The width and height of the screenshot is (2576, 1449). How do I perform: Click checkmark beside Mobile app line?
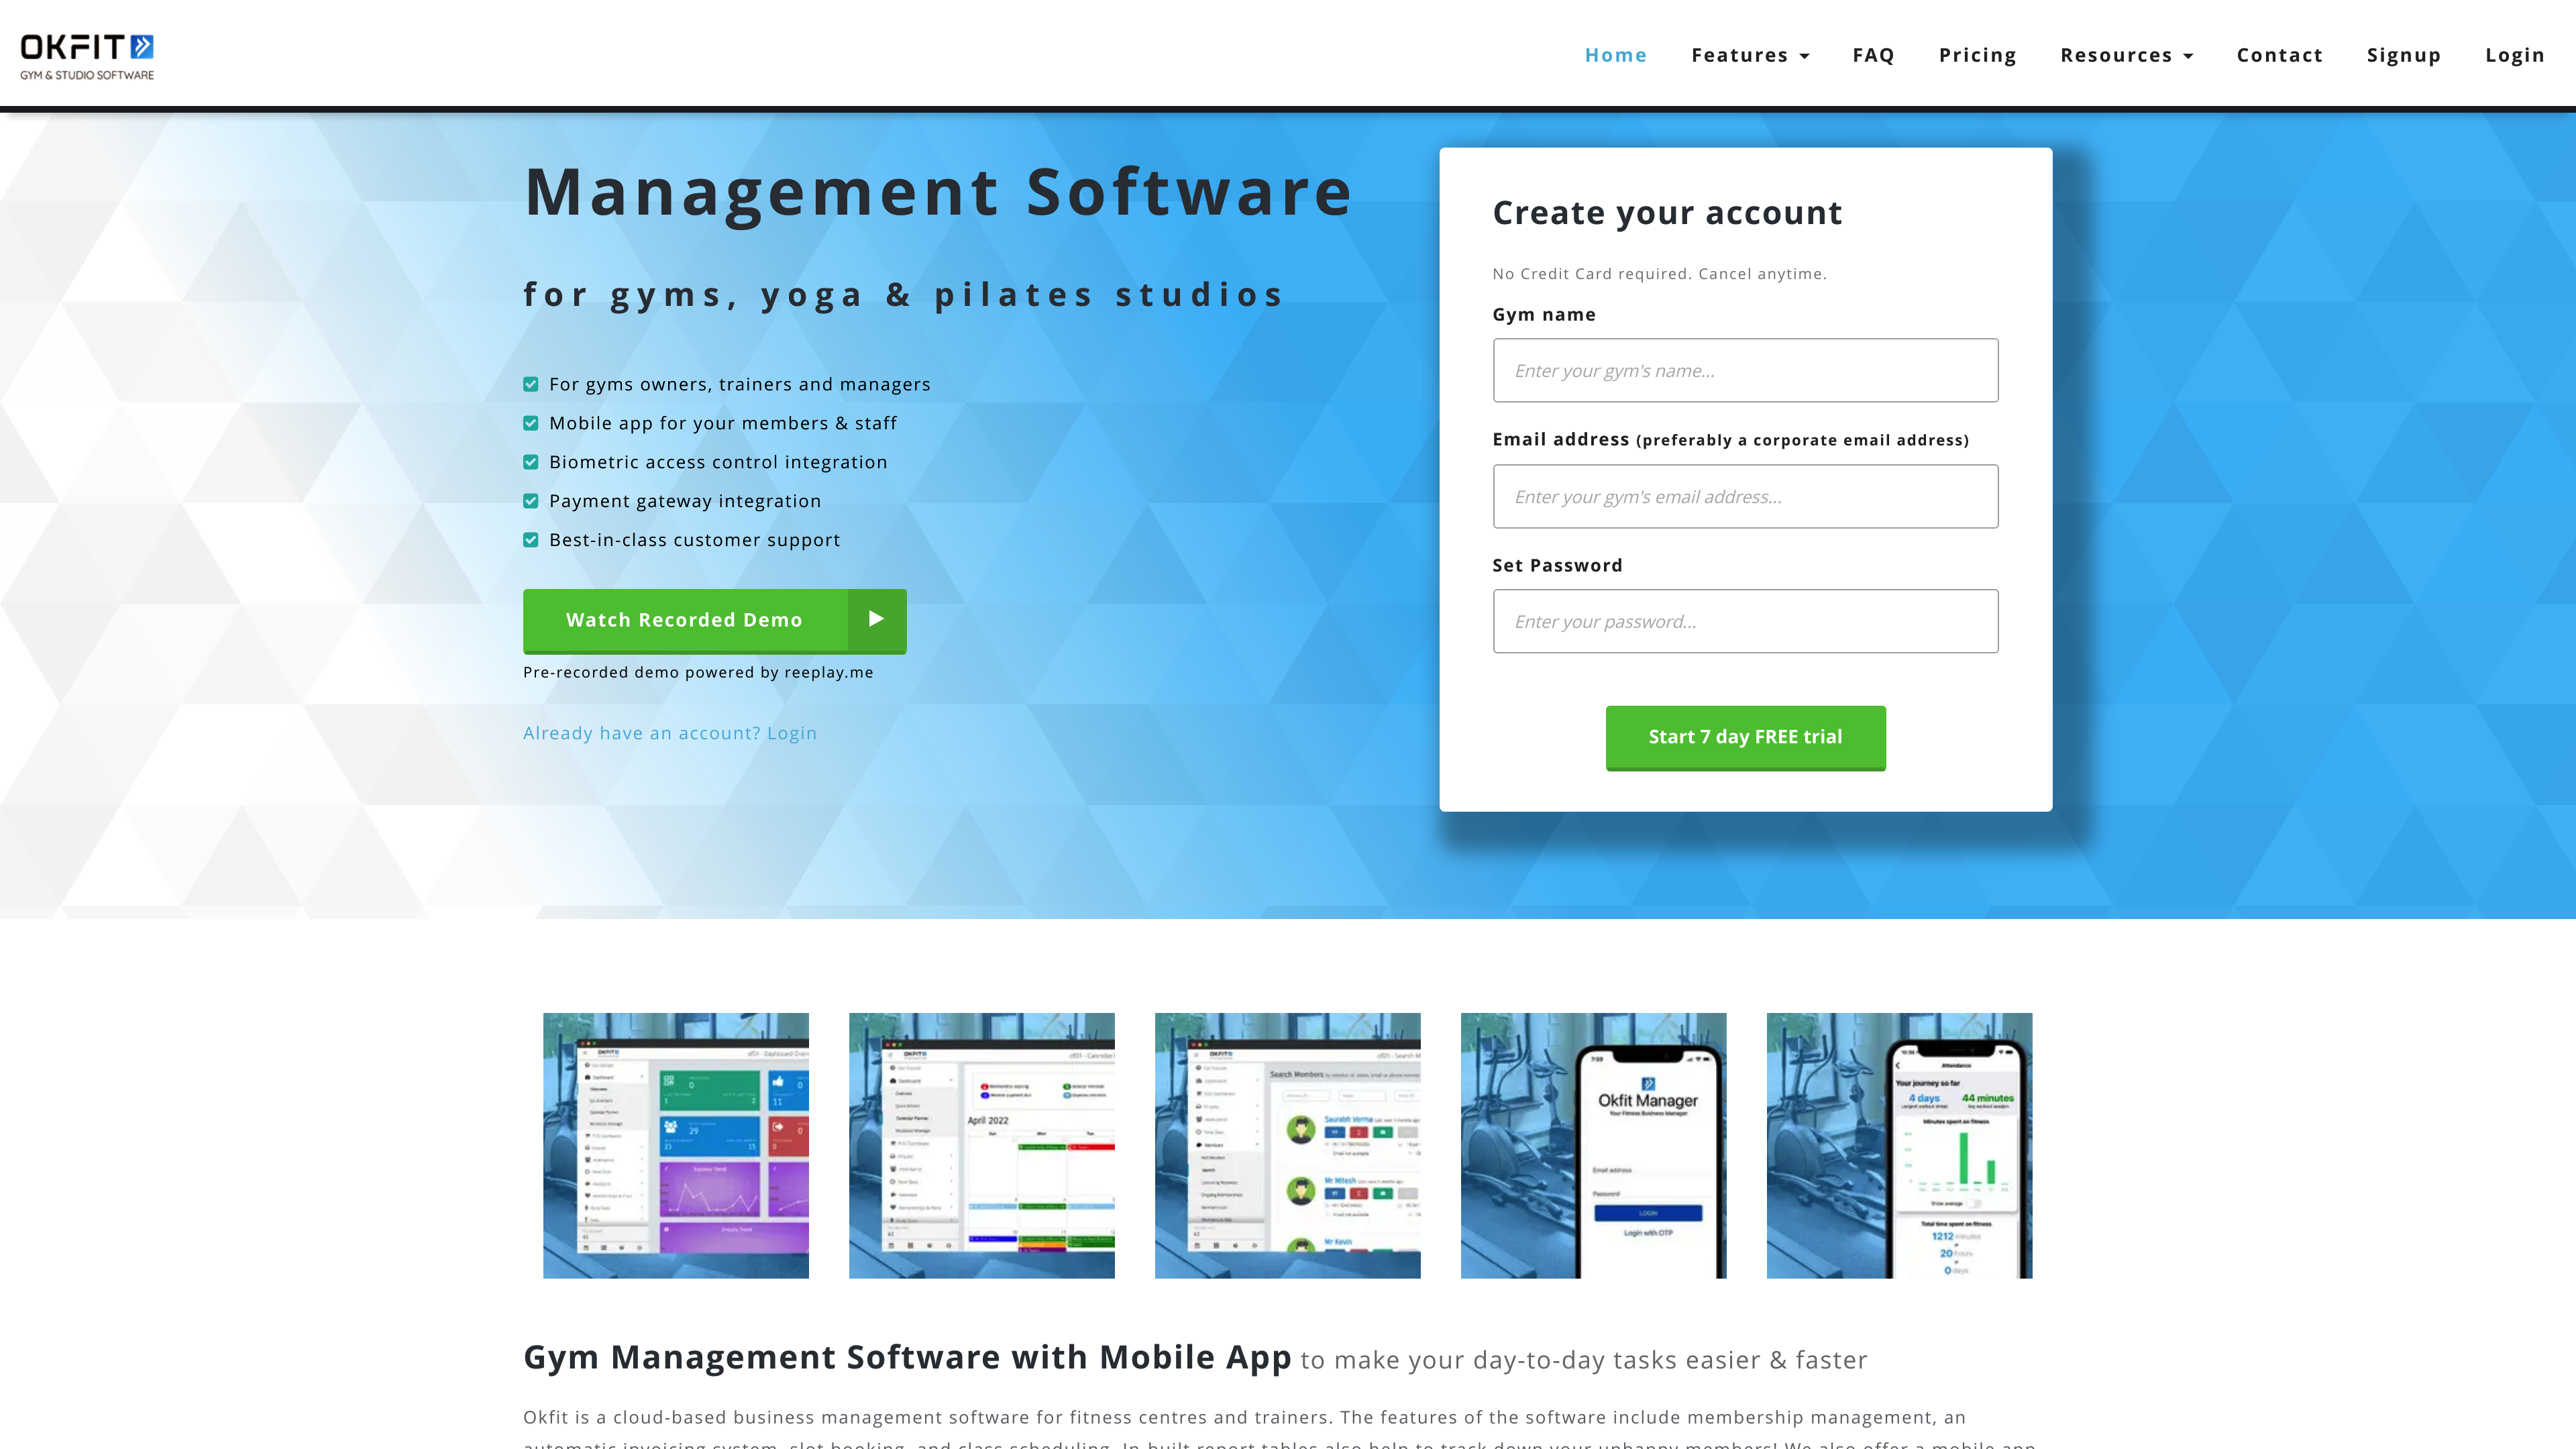pos(531,423)
